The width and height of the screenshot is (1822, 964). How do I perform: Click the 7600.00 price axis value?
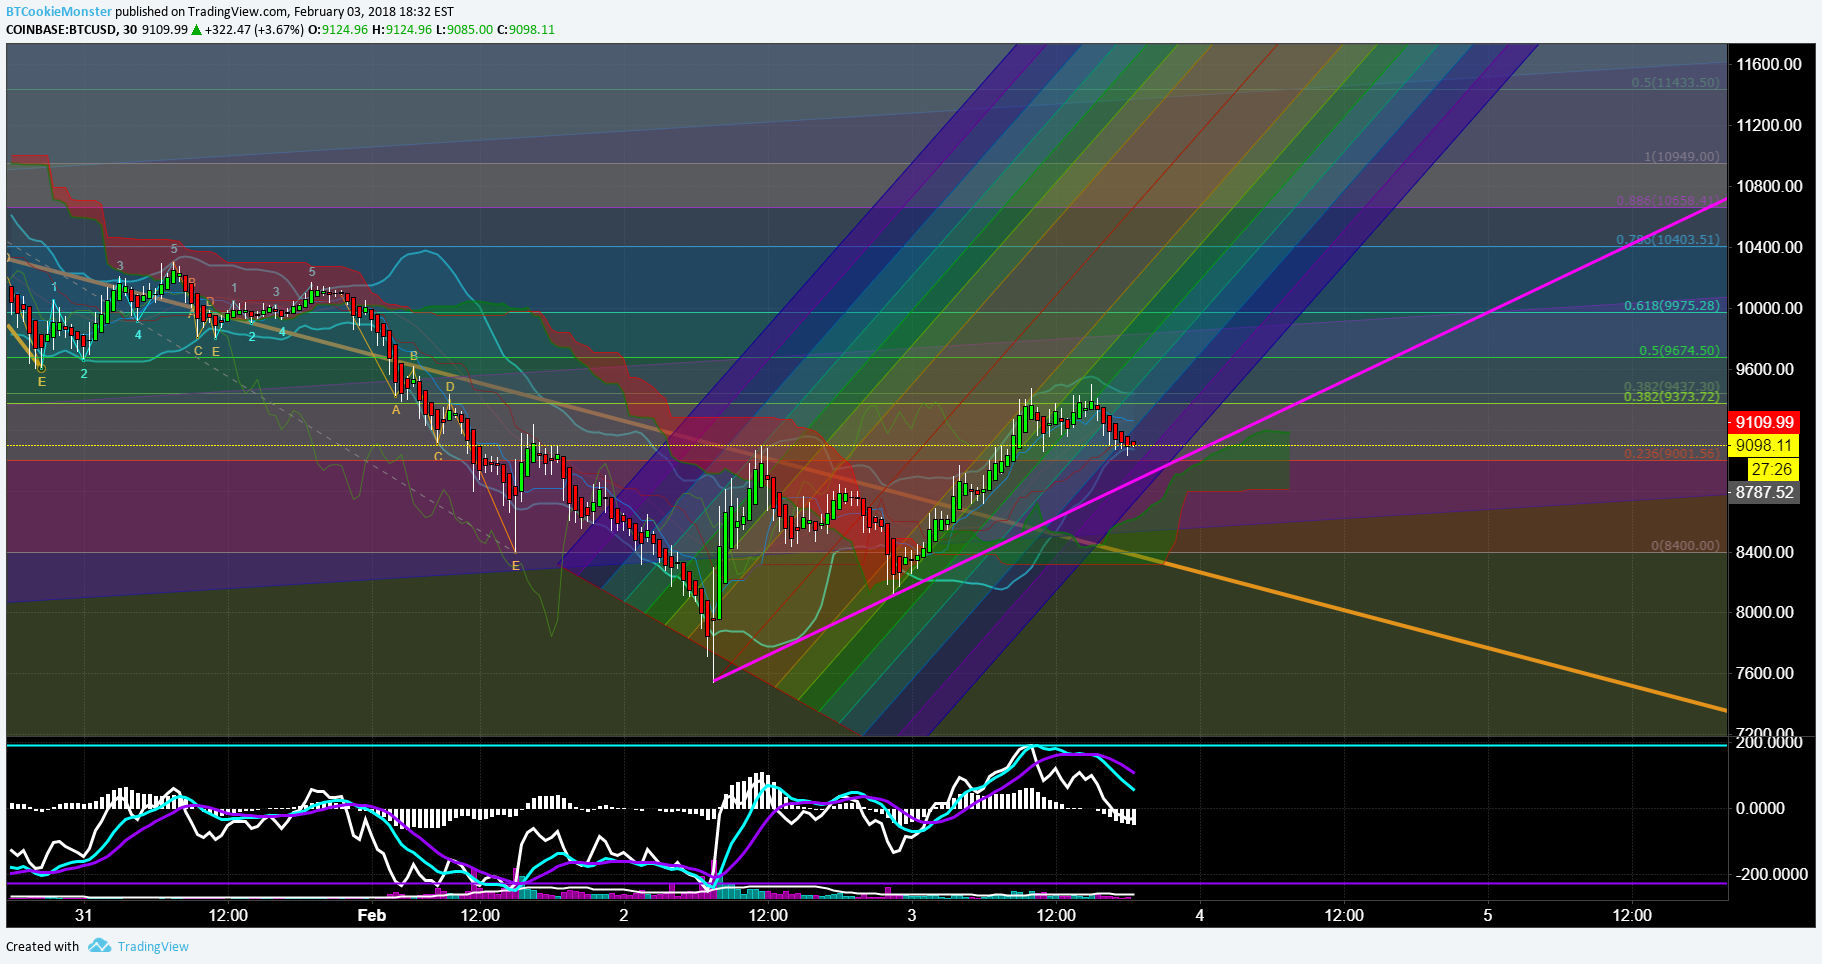pos(1765,673)
